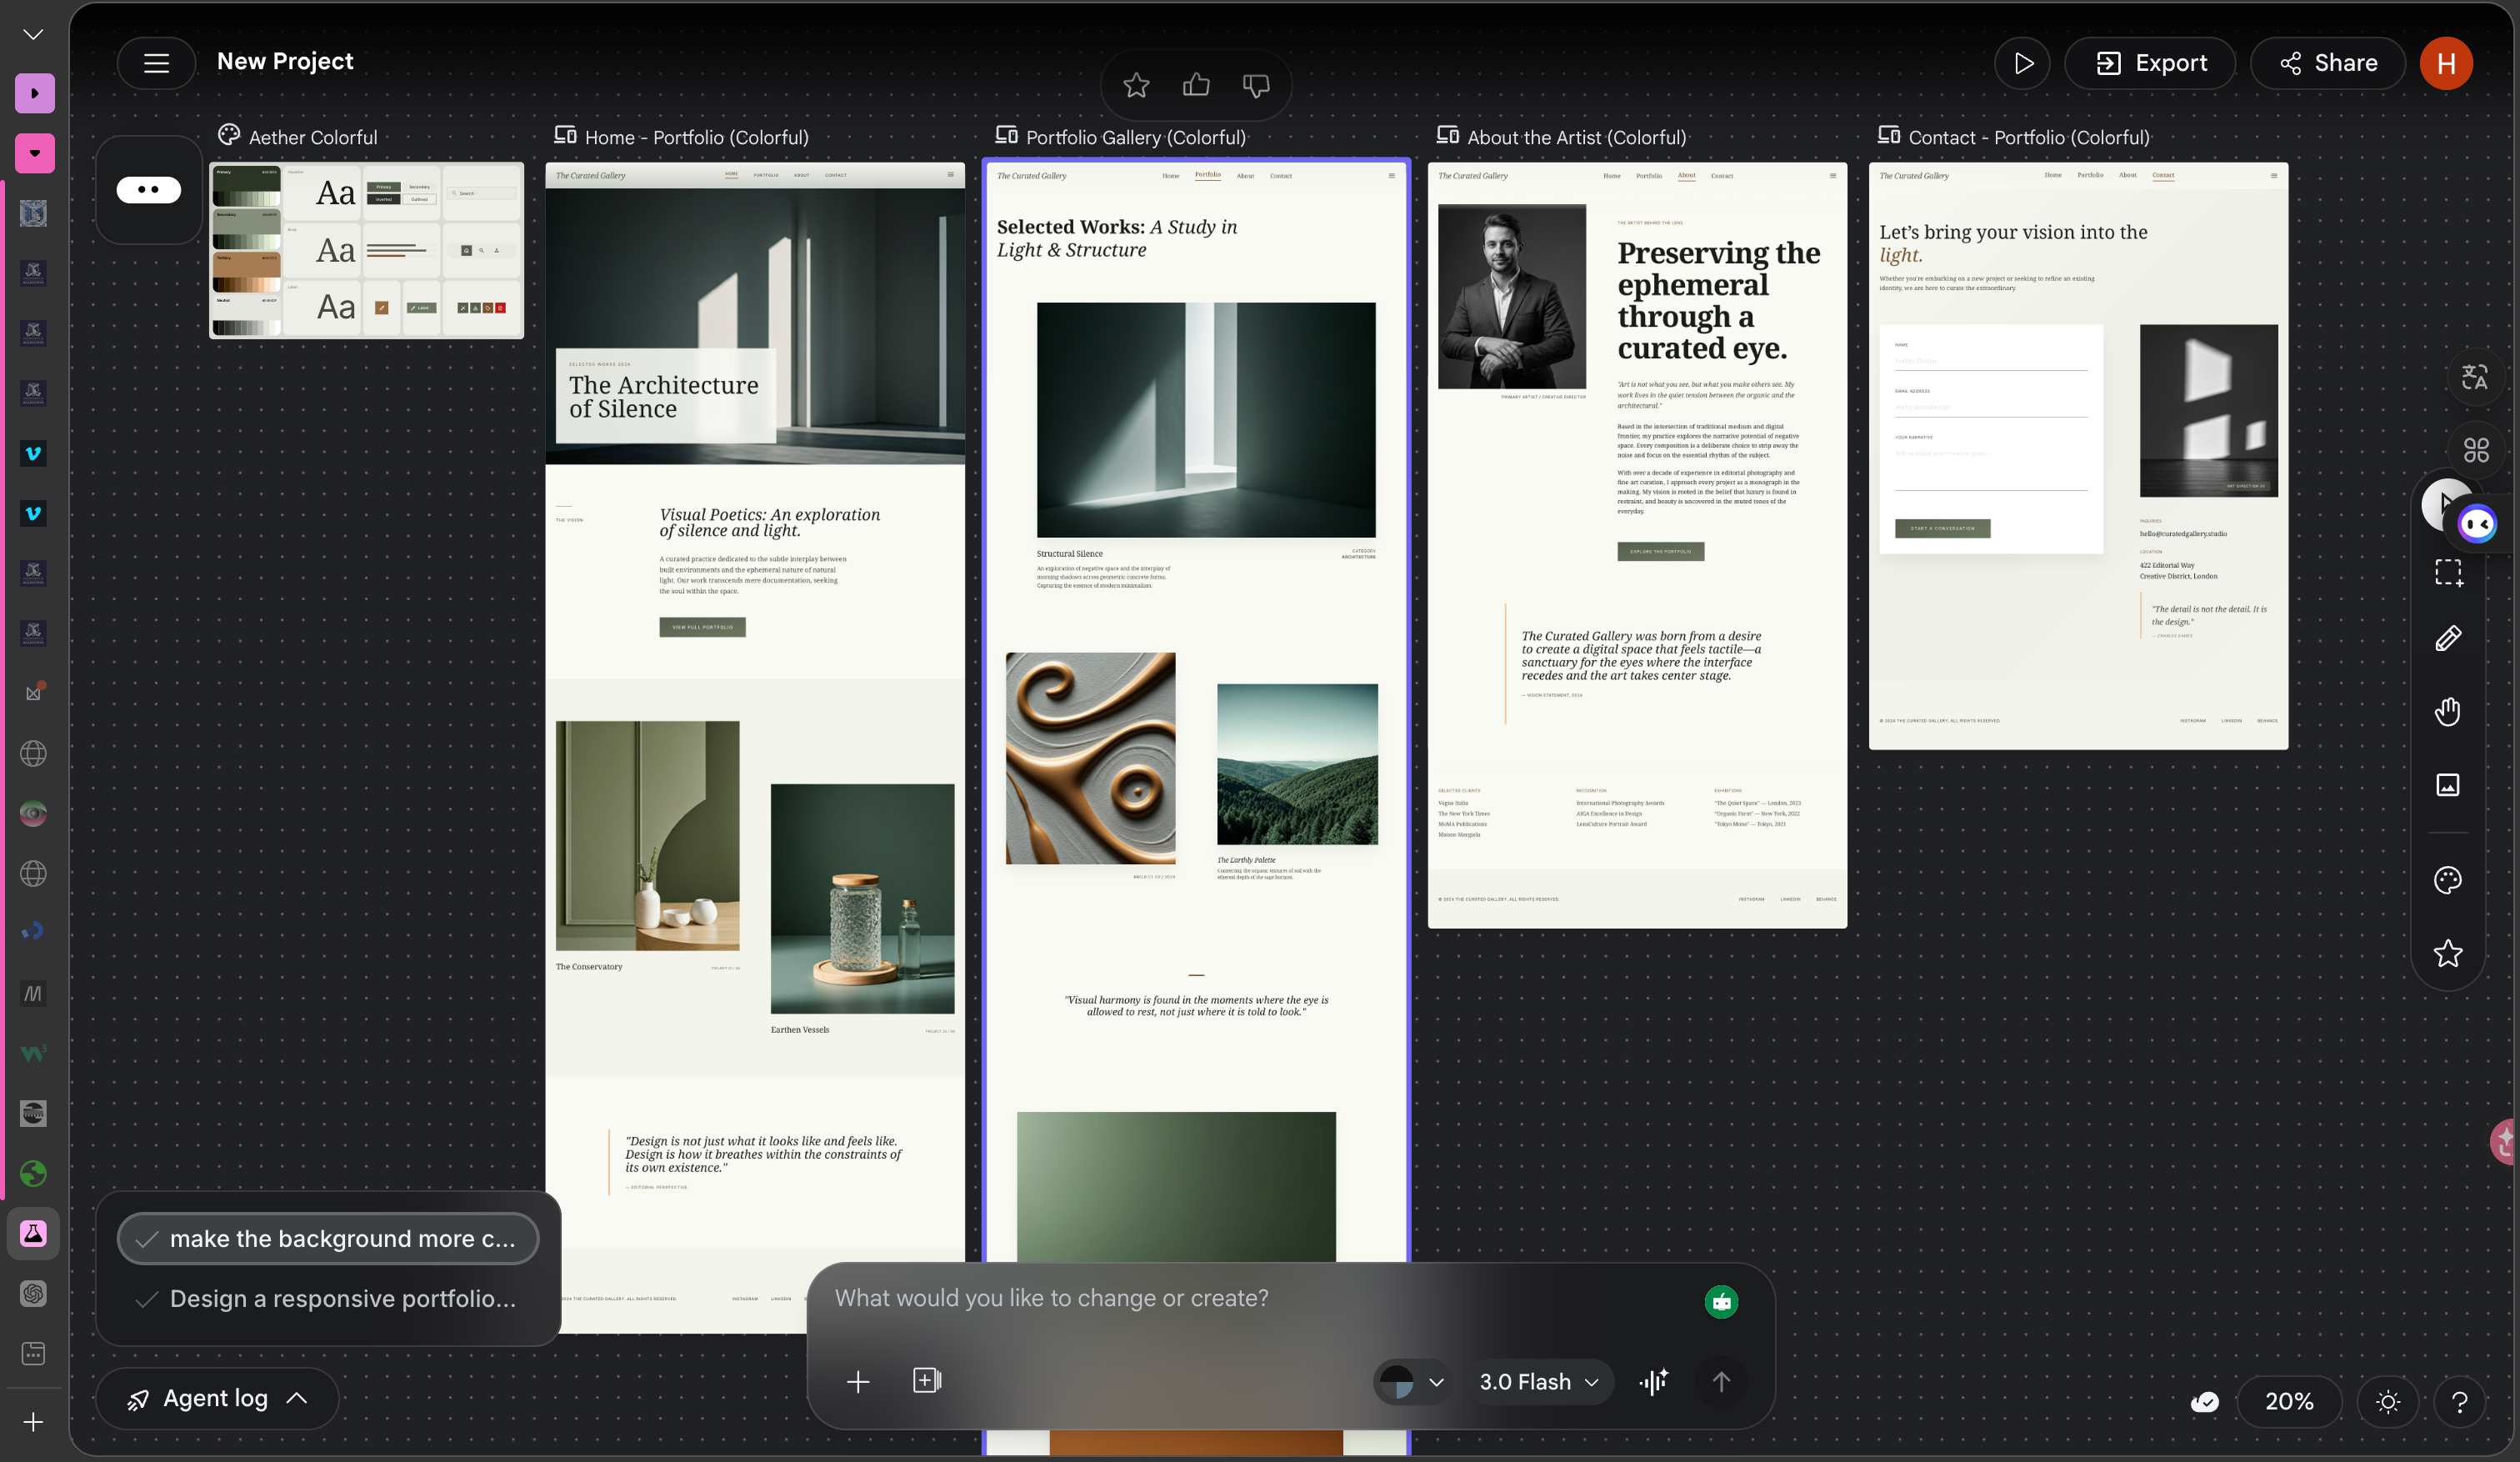Open the Aether Colorful design system thumbnail

366,250
